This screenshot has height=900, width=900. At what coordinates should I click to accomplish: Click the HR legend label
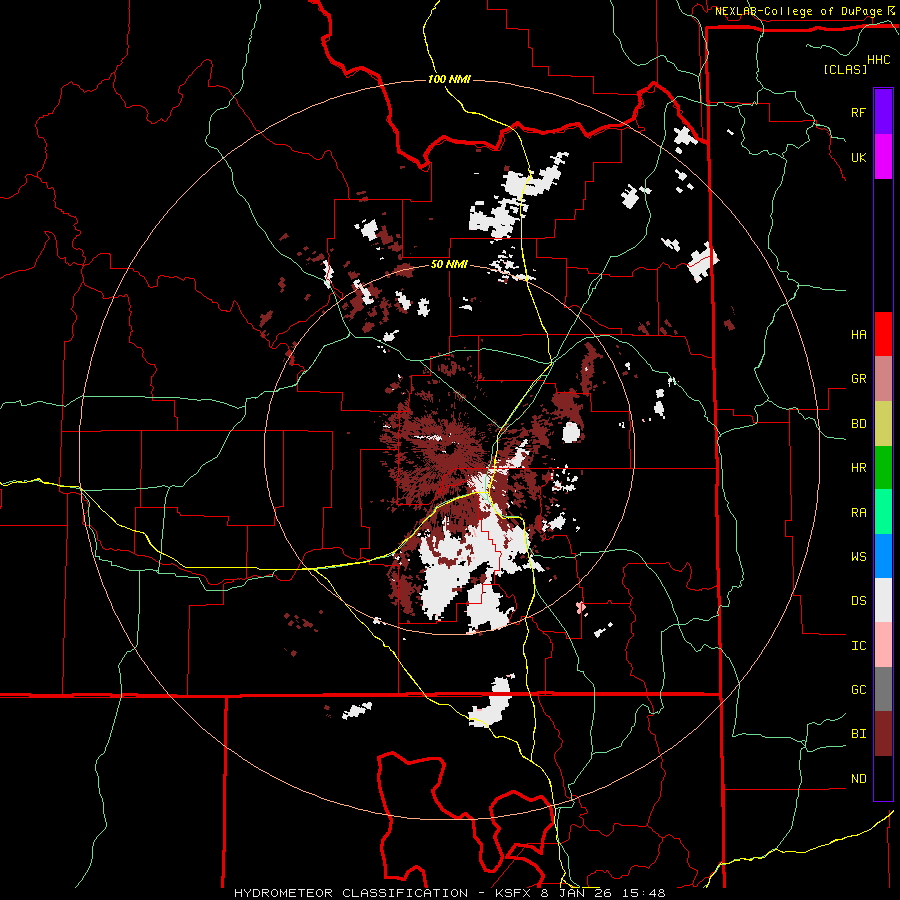tap(858, 468)
